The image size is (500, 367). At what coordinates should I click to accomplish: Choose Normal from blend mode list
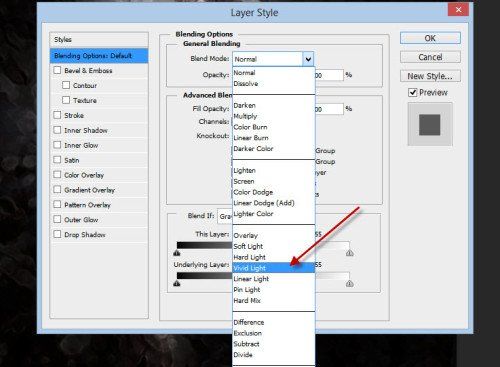tap(274, 73)
